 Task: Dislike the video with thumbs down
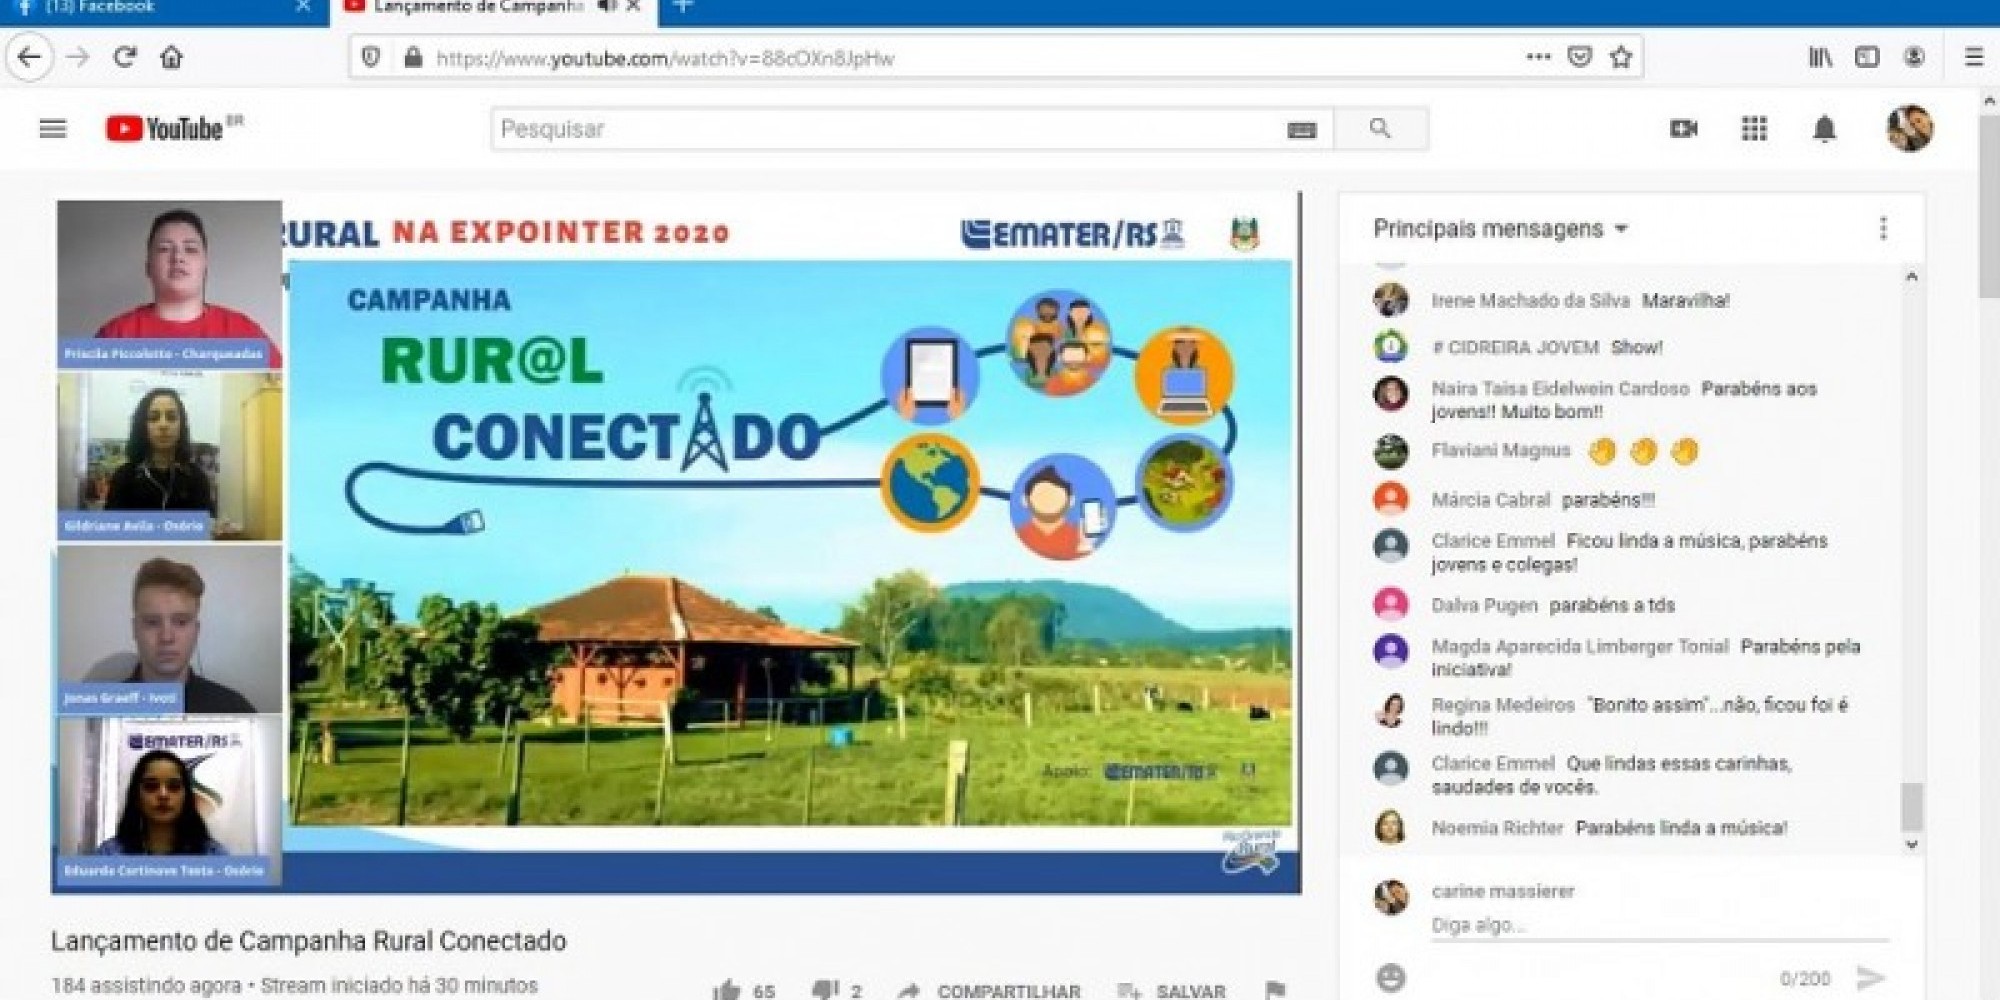point(826,990)
